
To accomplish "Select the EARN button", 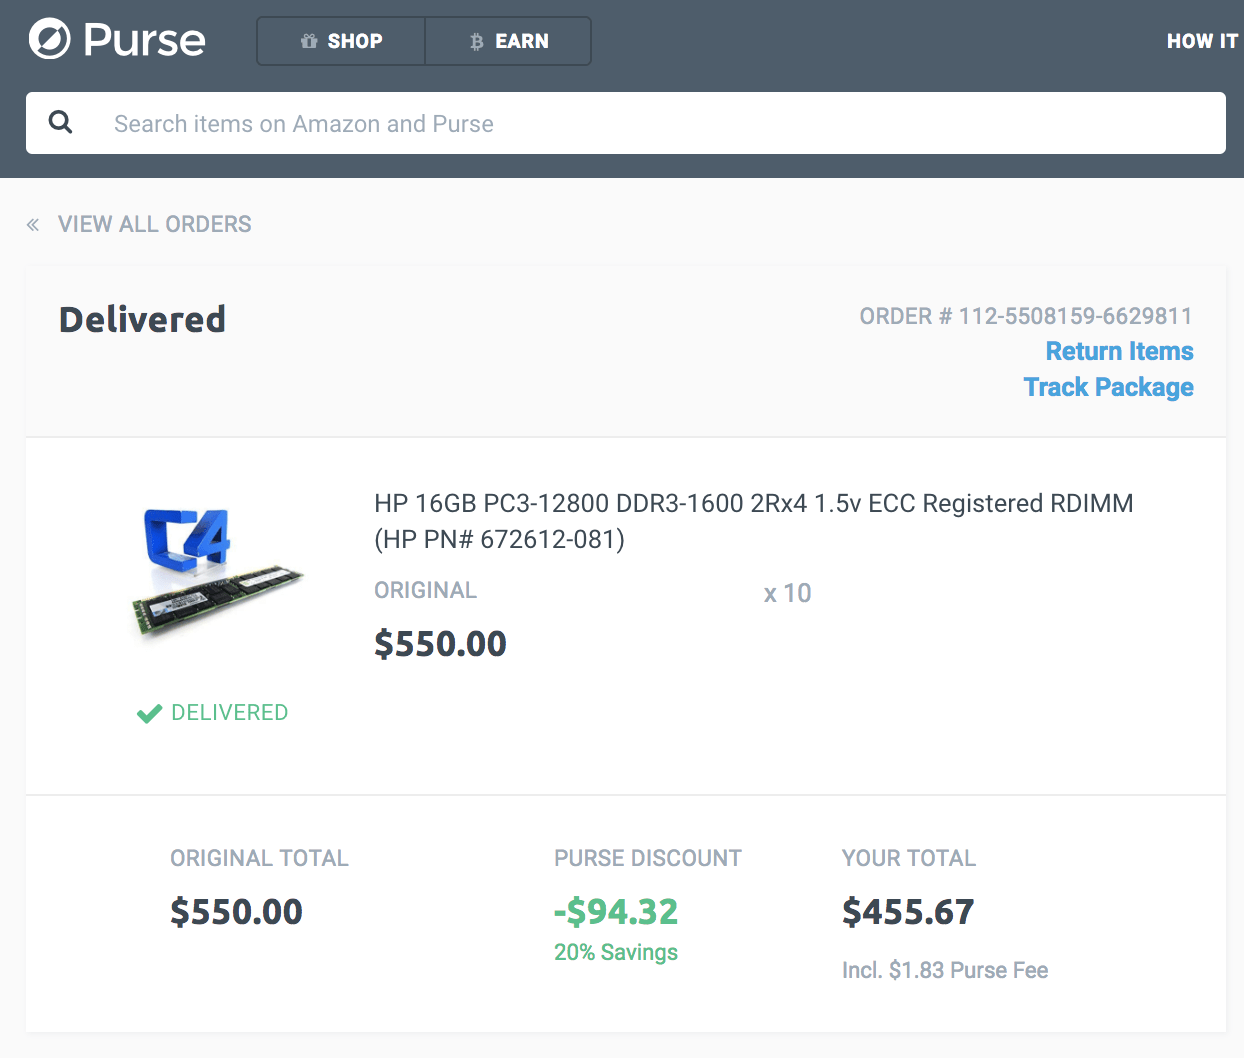I will [x=508, y=41].
